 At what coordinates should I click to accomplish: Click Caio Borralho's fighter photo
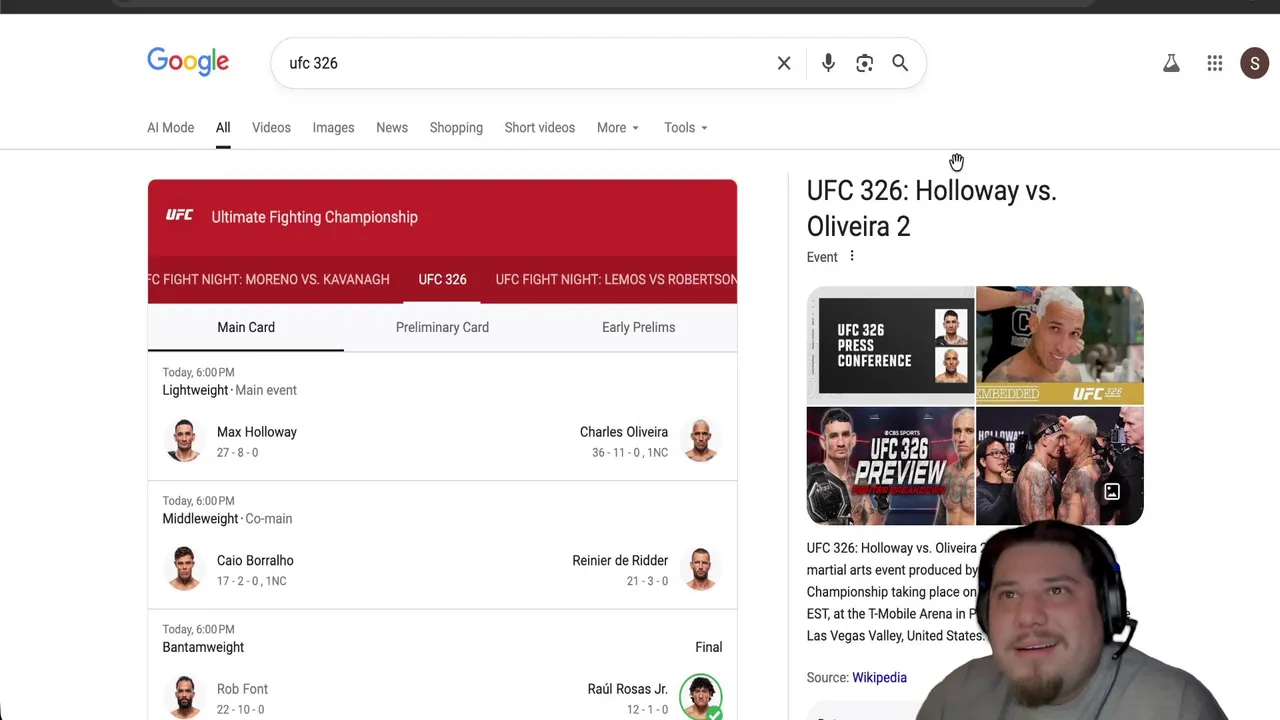184,569
